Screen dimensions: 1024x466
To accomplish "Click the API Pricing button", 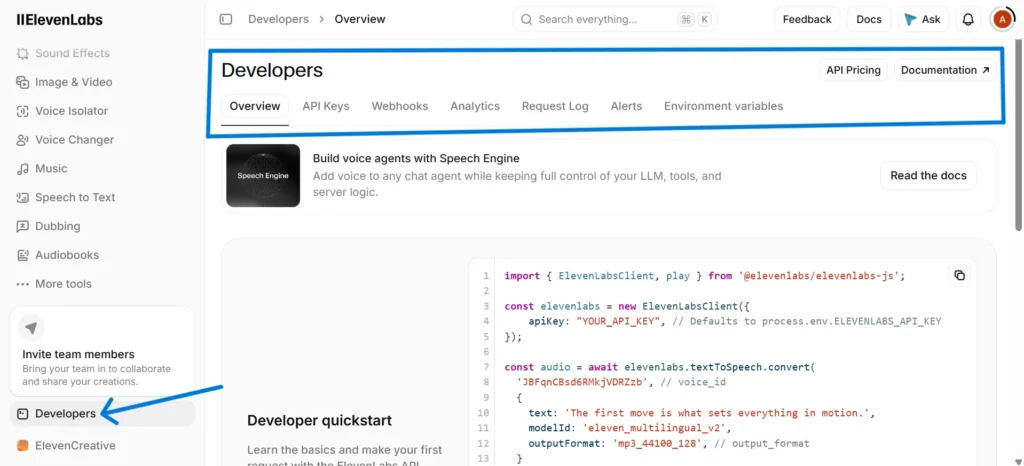I will tap(854, 70).
